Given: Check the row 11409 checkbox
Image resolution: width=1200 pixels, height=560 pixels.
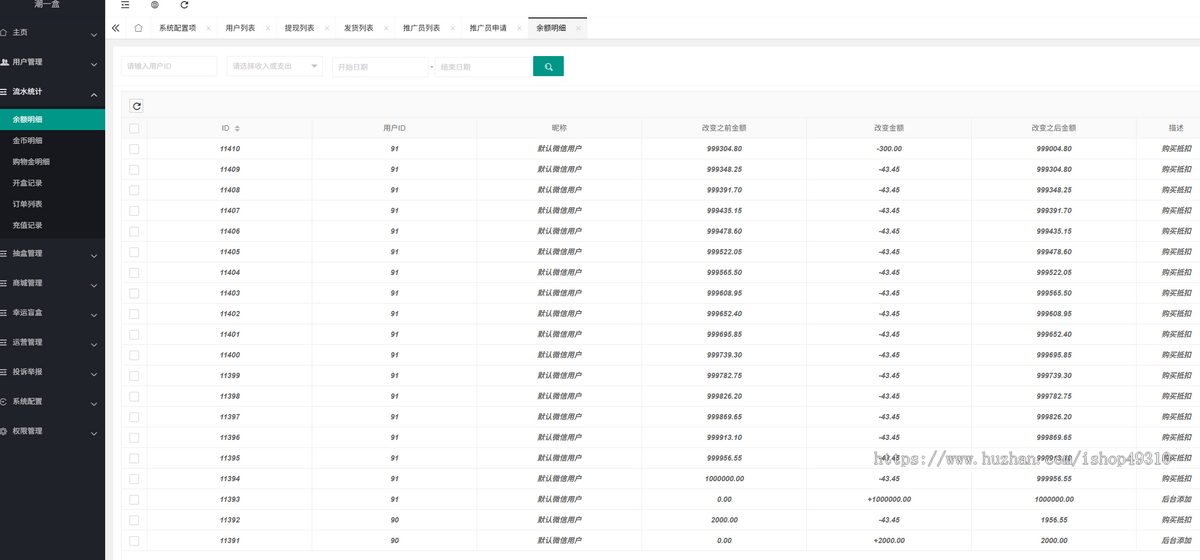Looking at the screenshot, I should coord(134,169).
